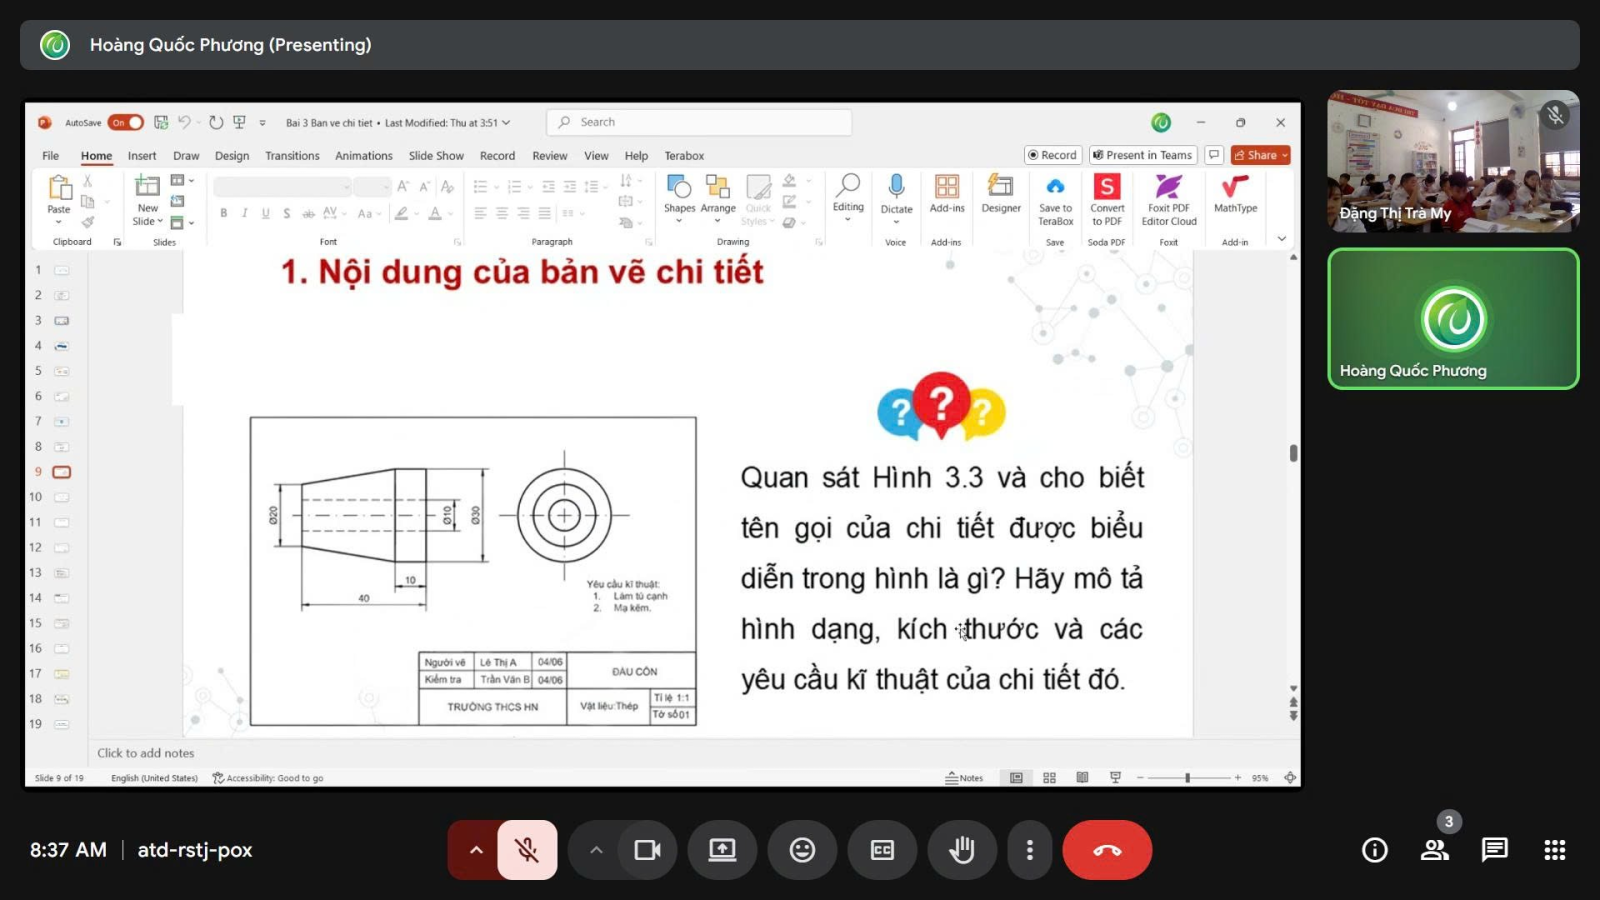Open the meeting chat panel

click(1494, 850)
